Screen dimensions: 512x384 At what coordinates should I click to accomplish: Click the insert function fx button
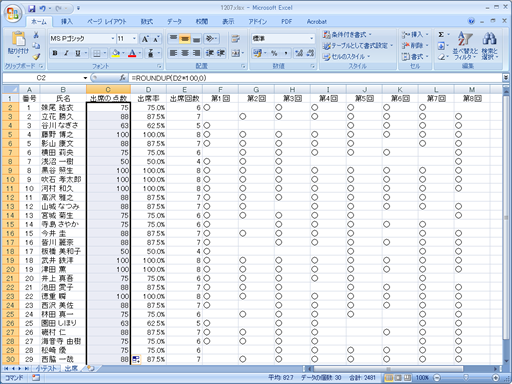tap(123, 78)
